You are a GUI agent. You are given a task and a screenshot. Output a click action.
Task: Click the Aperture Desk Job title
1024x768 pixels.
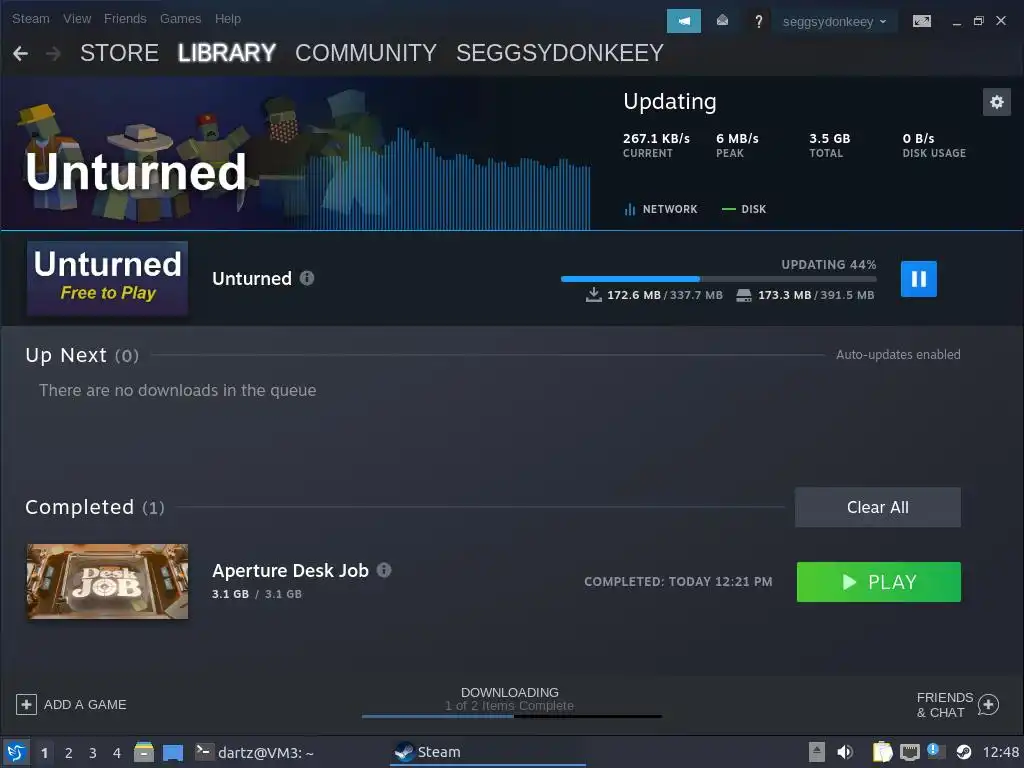[291, 571]
